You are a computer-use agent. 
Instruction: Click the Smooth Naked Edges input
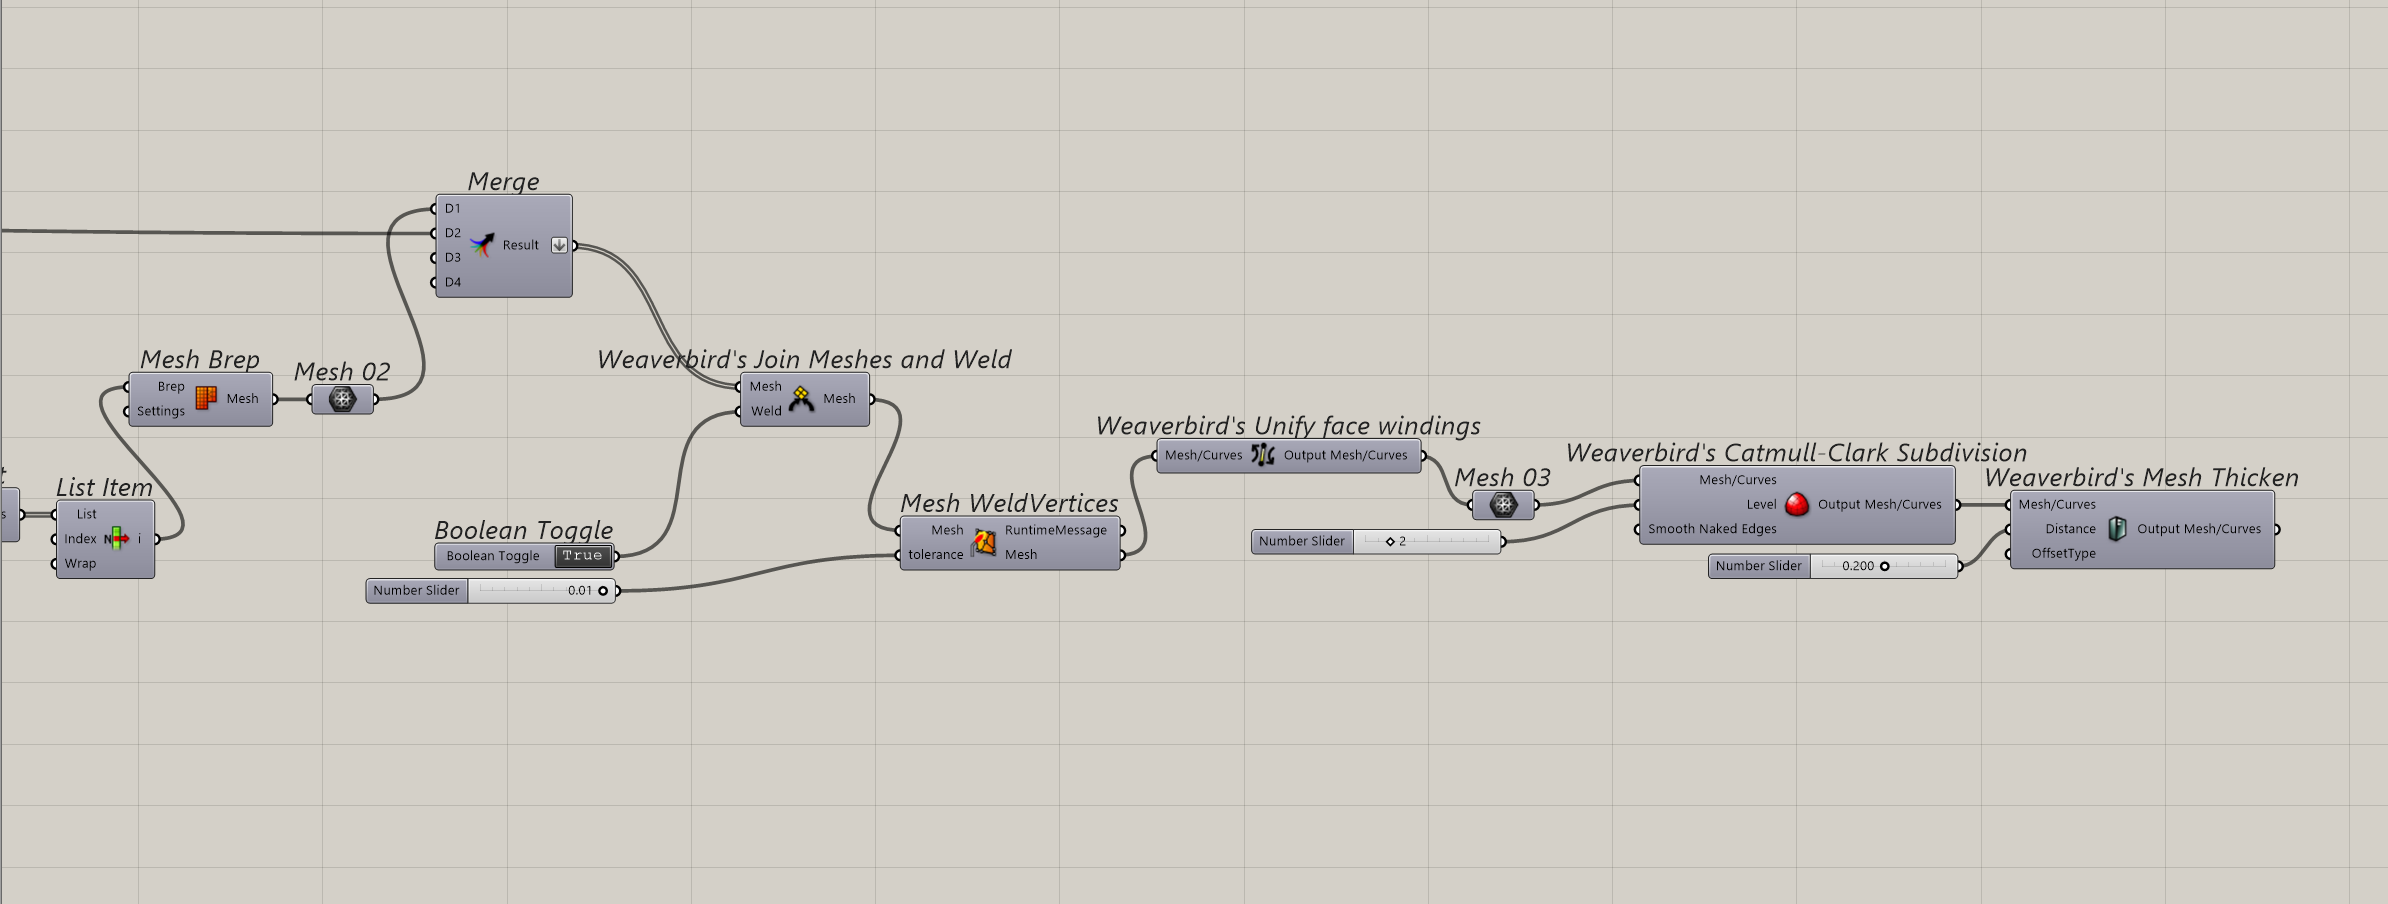tap(1711, 529)
